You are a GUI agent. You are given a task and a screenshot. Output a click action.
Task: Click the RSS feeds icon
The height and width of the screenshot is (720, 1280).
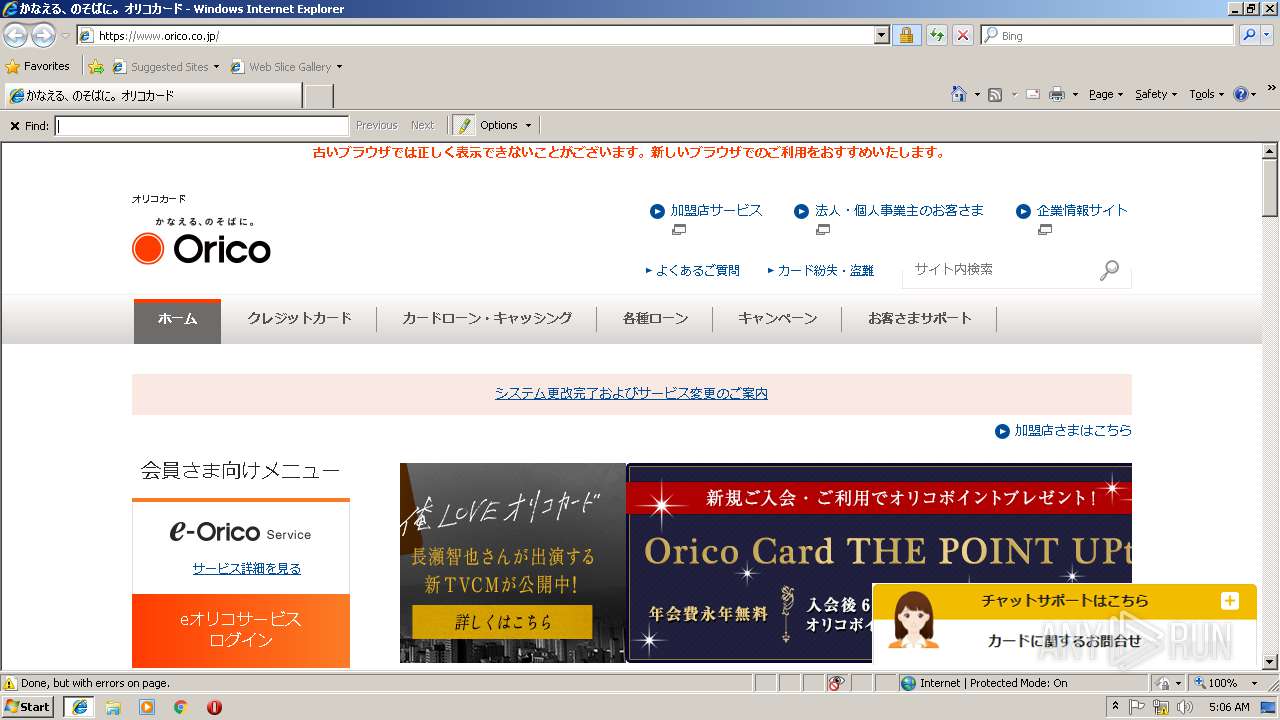tap(995, 94)
